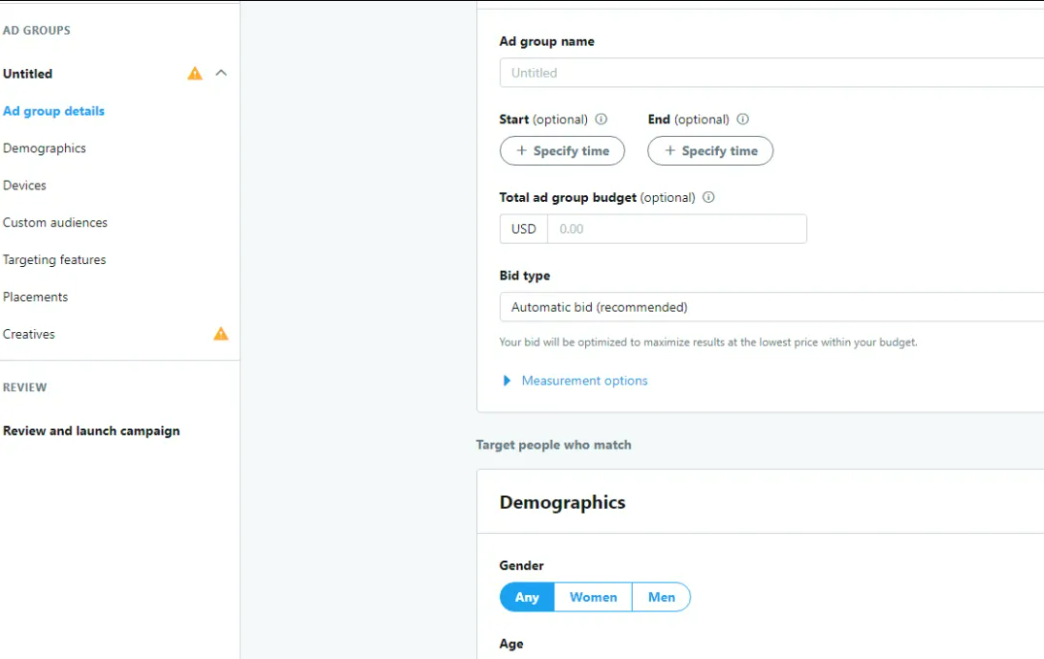Open Custom audiences in the sidebar
The image size is (1044, 659).
[55, 222]
